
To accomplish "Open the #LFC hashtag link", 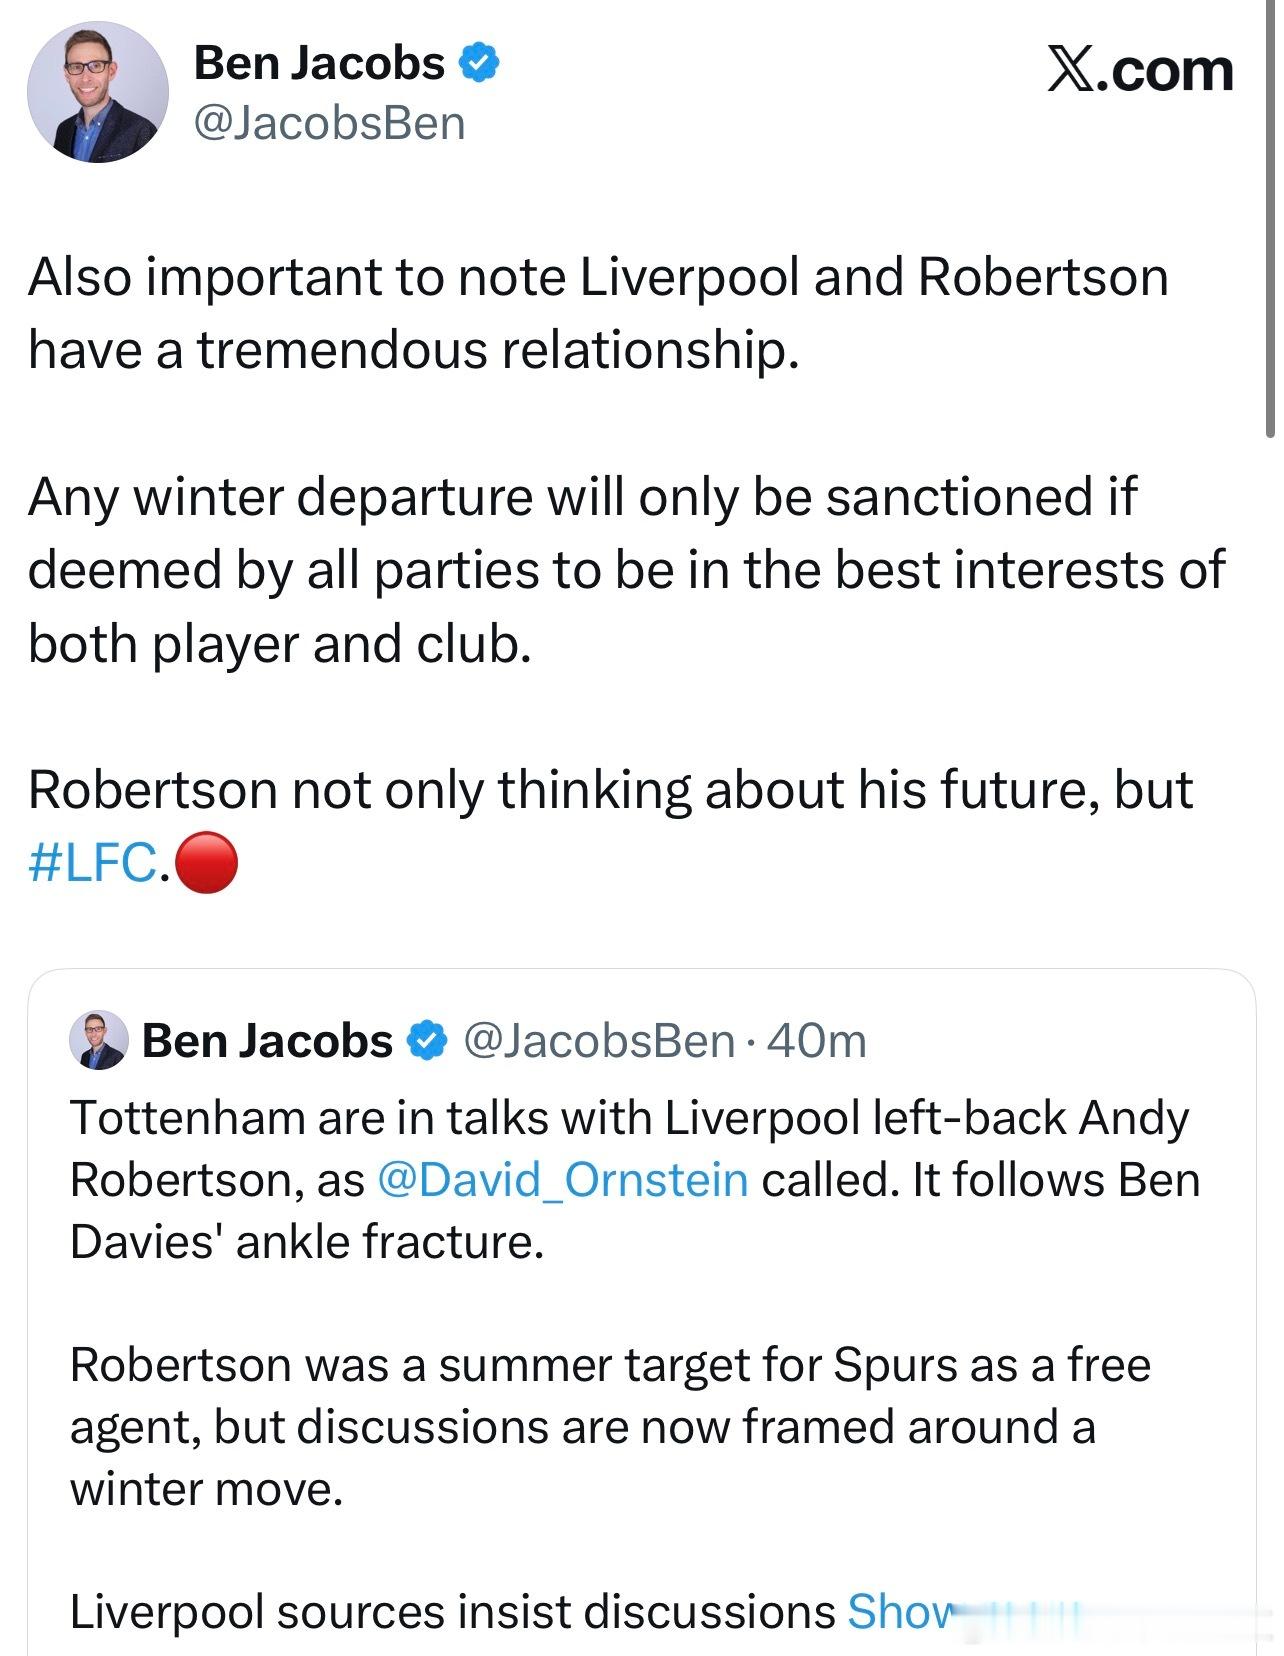I will click(93, 862).
